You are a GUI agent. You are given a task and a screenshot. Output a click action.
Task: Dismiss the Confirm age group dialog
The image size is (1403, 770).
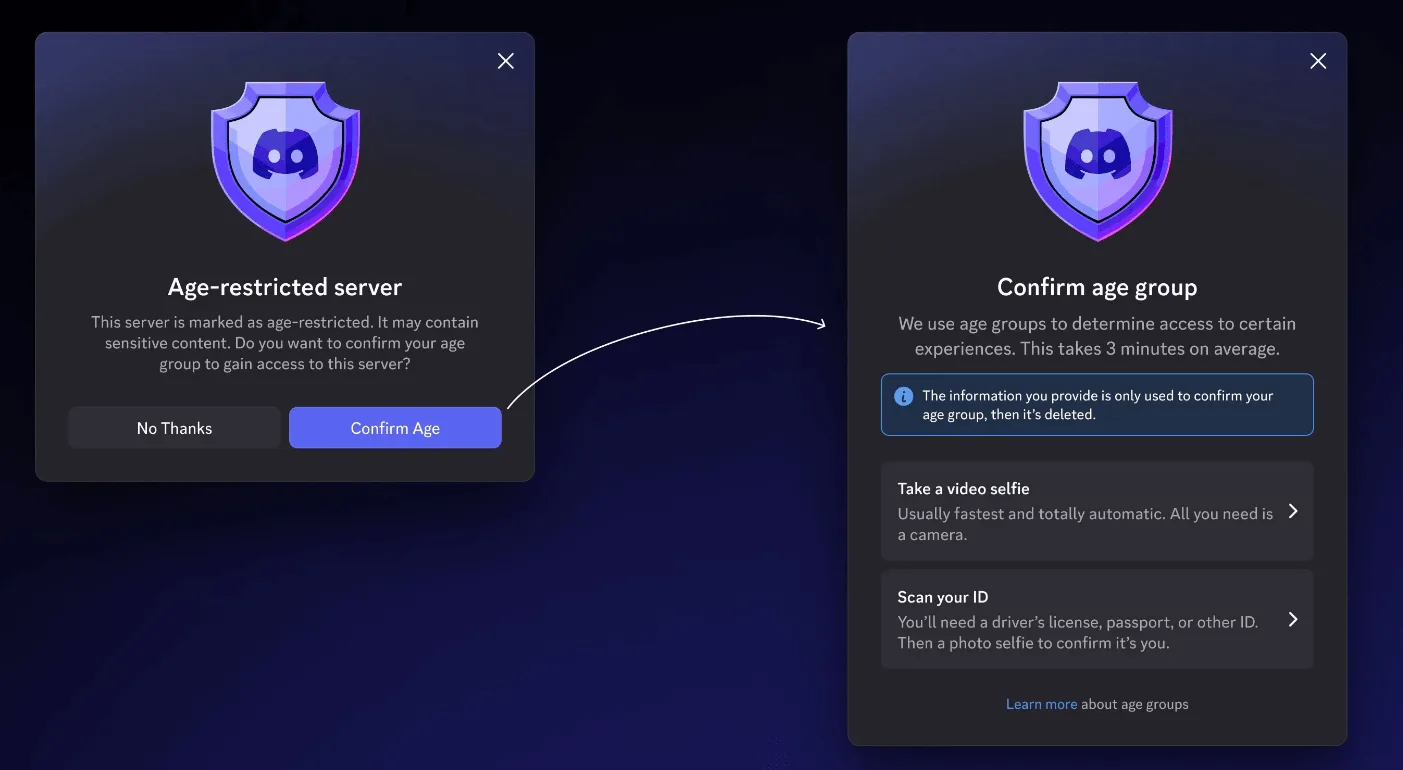[1318, 61]
